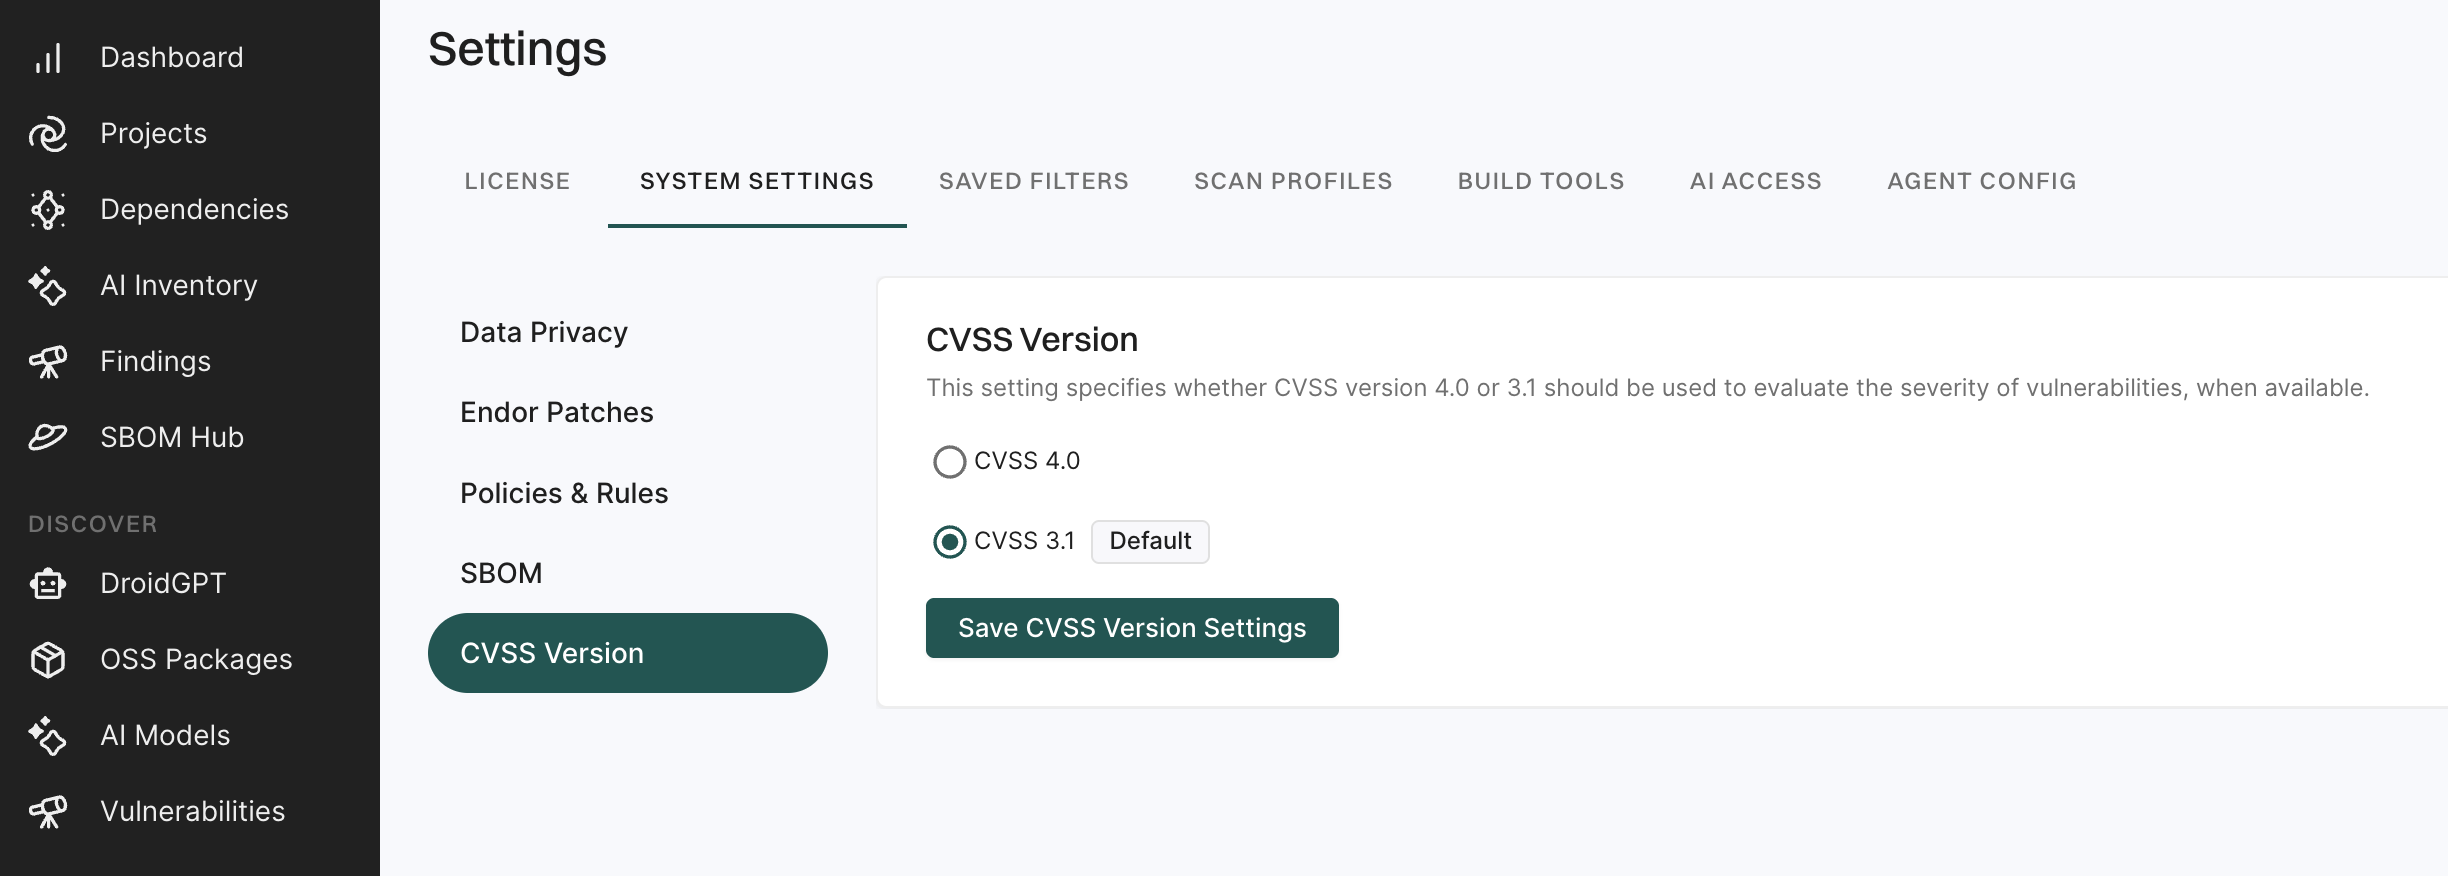Go to Dashboard in the sidebar
2448x876 pixels.
[x=172, y=58]
